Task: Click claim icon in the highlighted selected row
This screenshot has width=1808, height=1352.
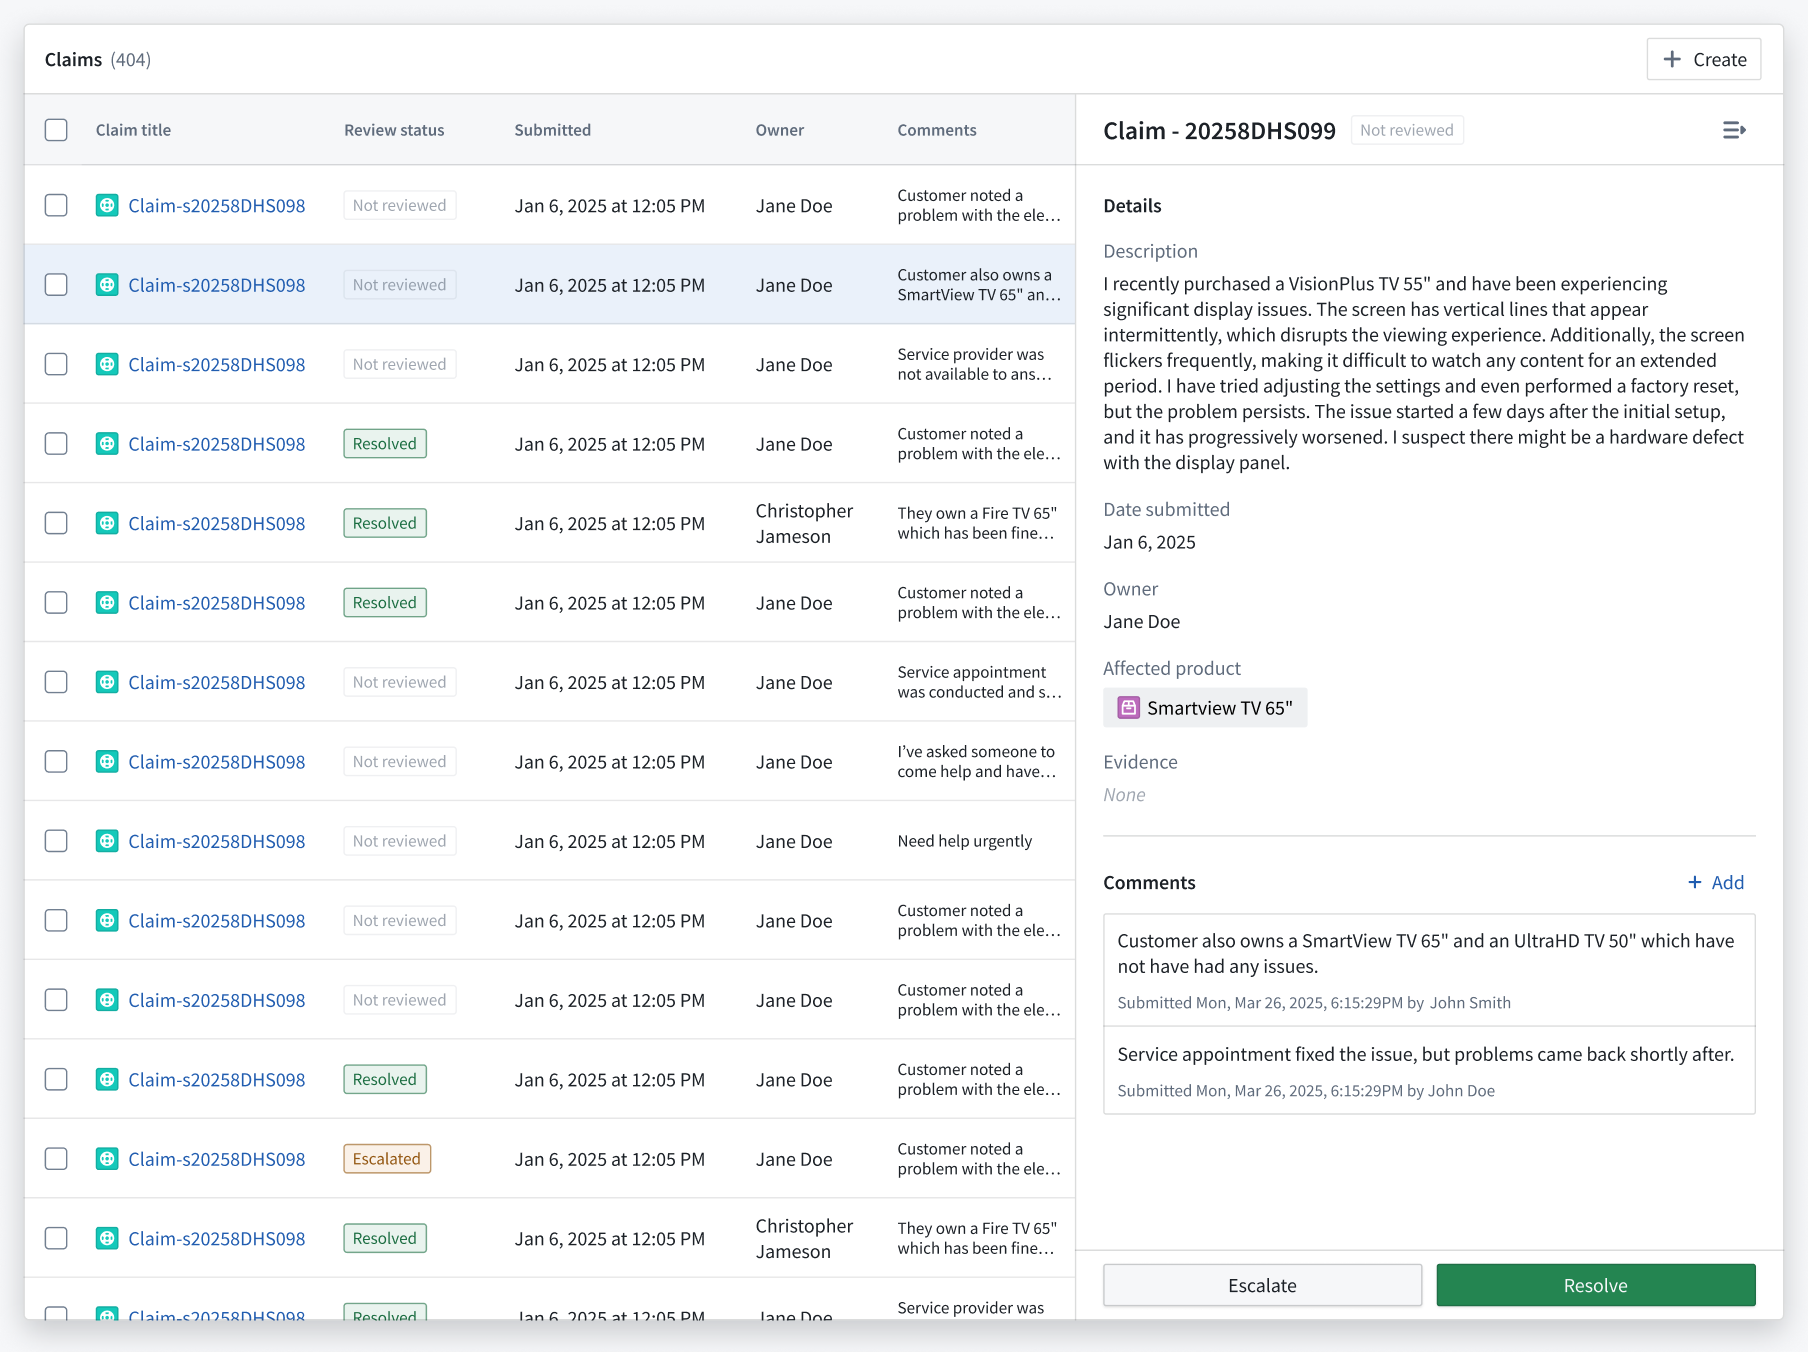Action: [x=107, y=285]
